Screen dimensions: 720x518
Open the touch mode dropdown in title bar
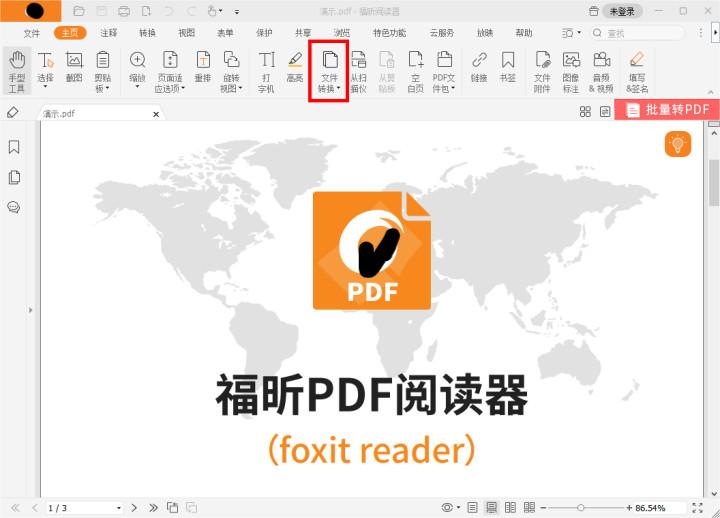[221, 11]
